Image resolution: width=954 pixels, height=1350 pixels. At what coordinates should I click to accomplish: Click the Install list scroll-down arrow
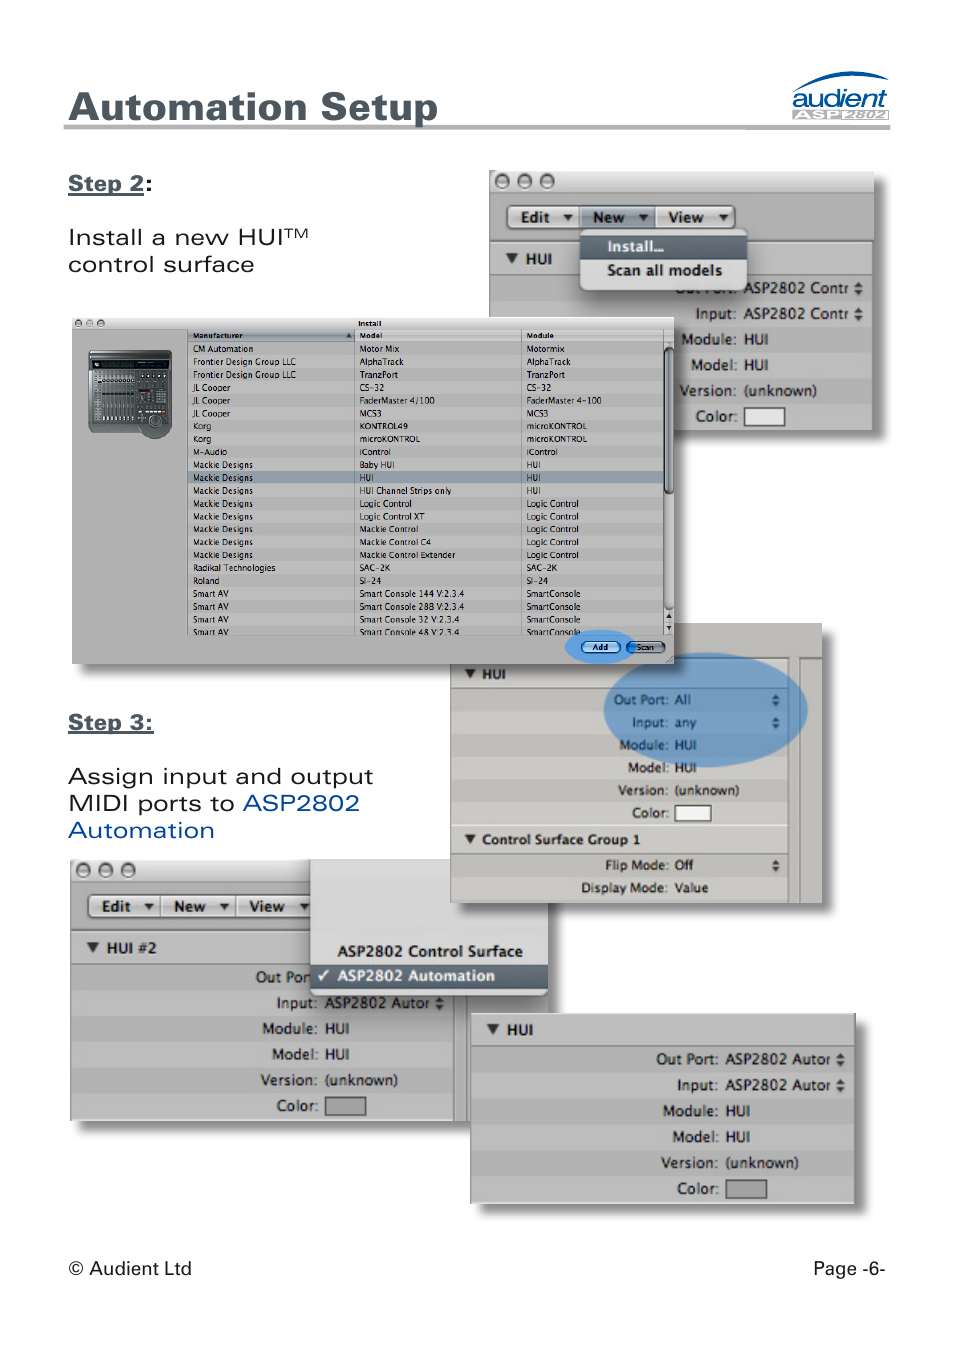pos(669,628)
